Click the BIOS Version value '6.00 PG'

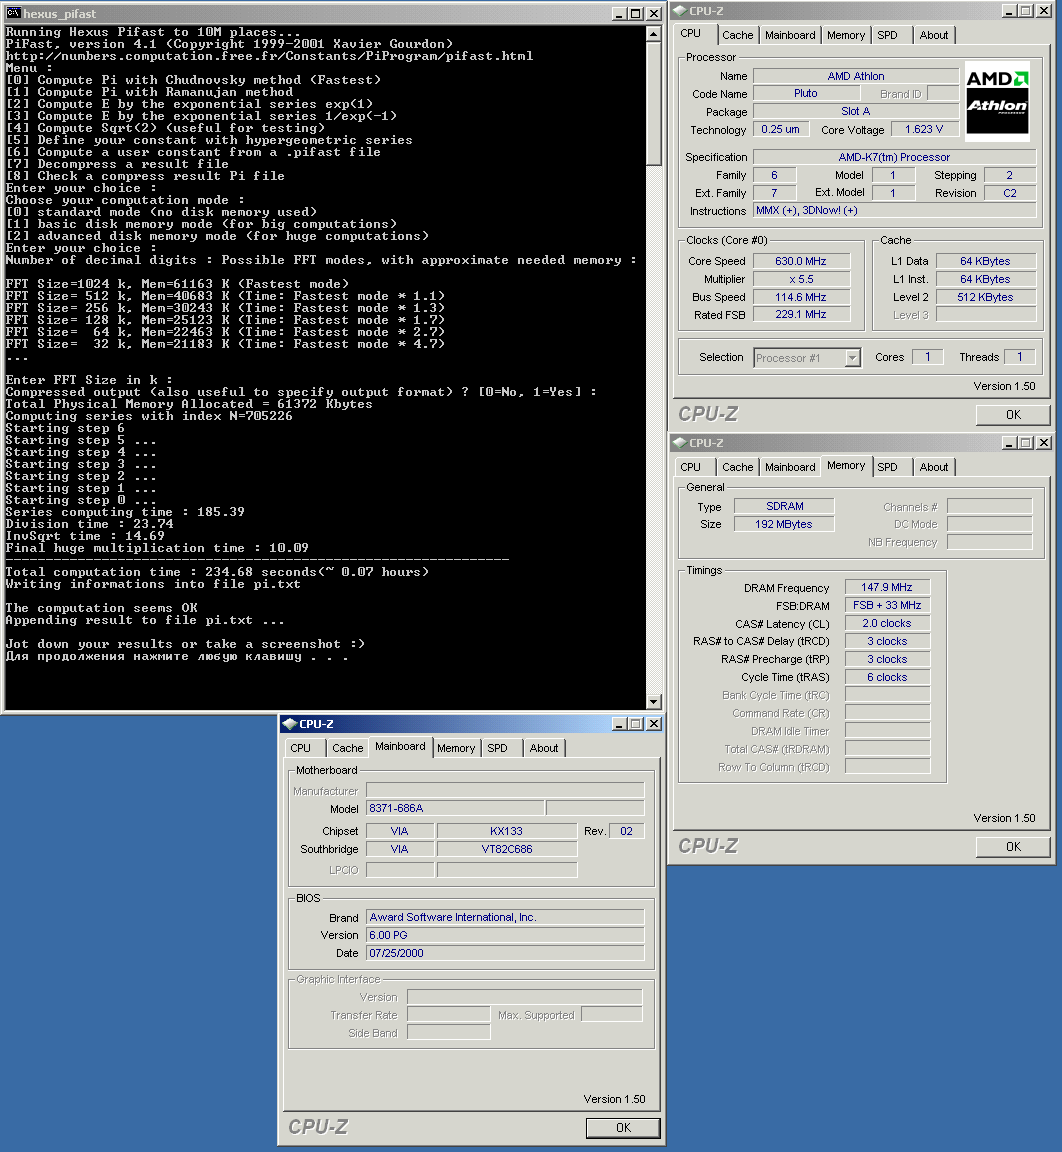505,935
